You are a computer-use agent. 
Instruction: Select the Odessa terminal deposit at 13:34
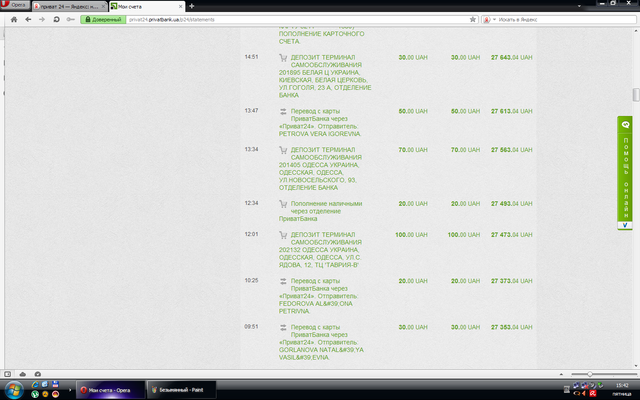tap(320, 169)
